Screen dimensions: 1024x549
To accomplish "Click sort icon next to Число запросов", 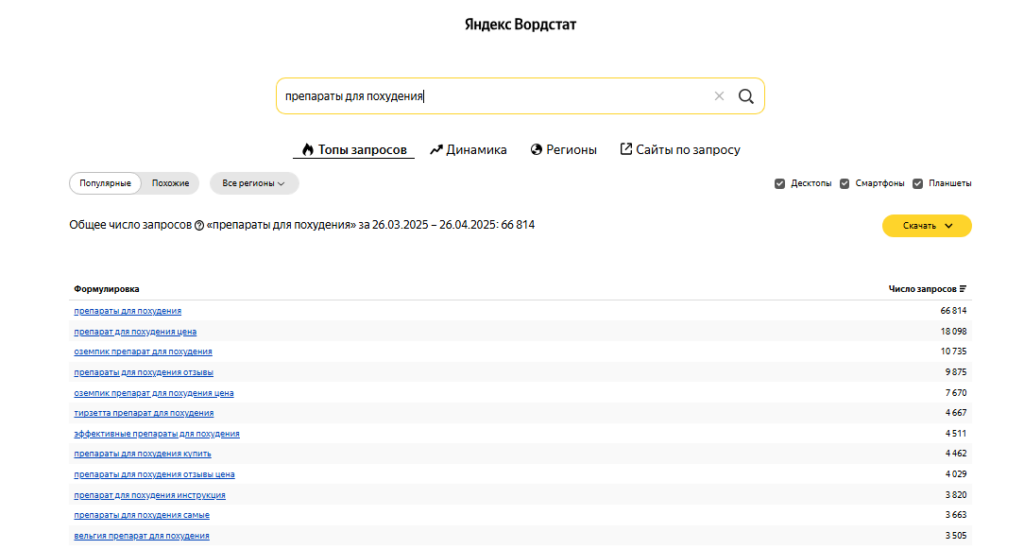I will (x=963, y=289).
